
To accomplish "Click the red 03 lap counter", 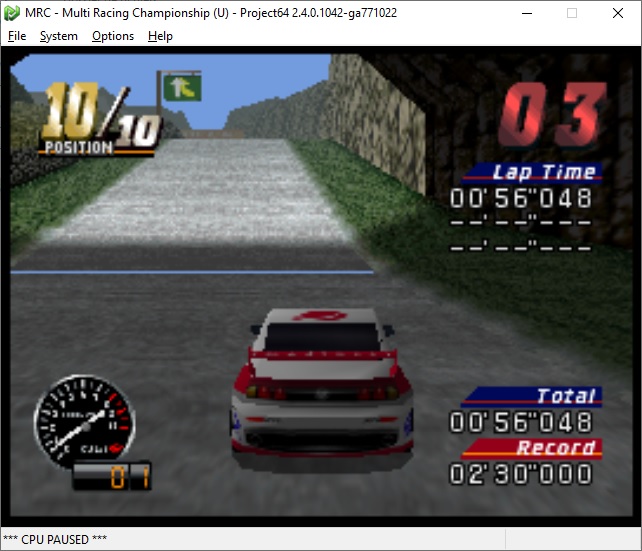I will [552, 114].
